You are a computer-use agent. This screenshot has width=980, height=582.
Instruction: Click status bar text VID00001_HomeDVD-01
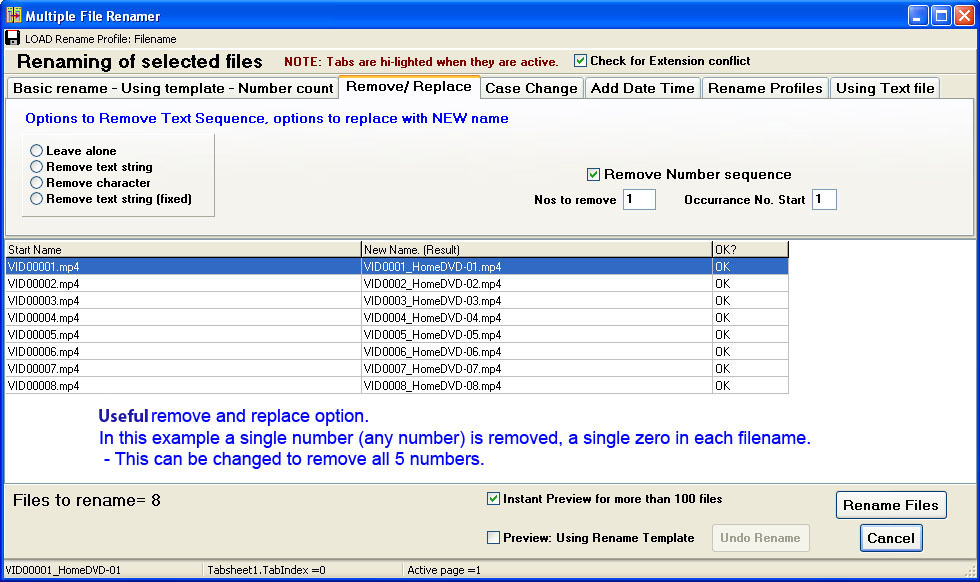coord(64,570)
